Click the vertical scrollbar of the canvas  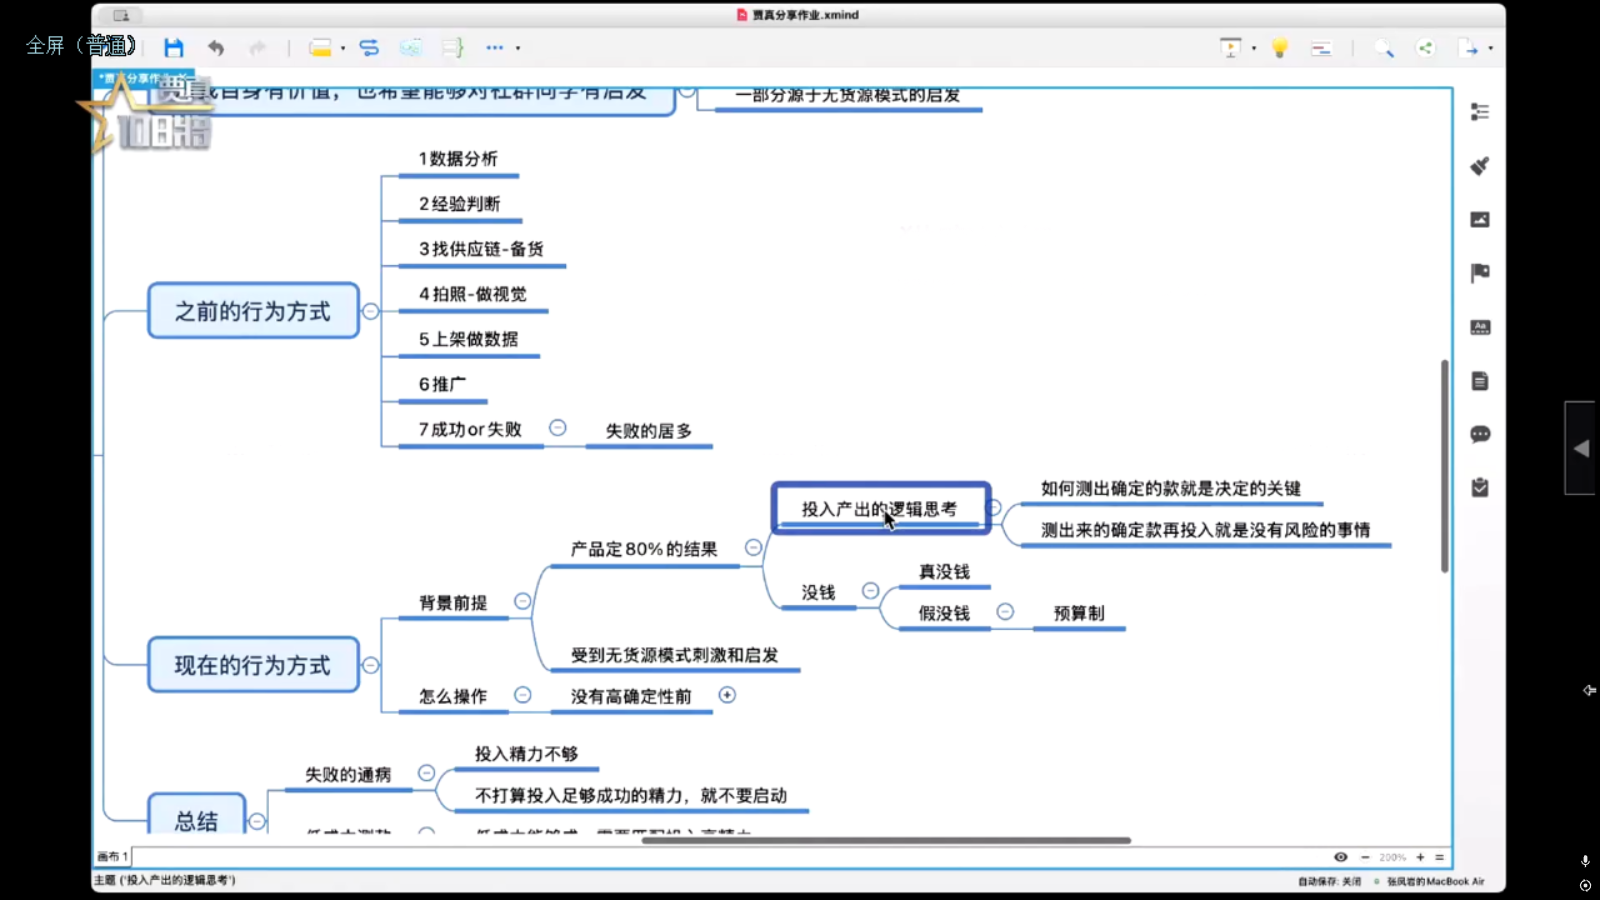click(x=1445, y=466)
